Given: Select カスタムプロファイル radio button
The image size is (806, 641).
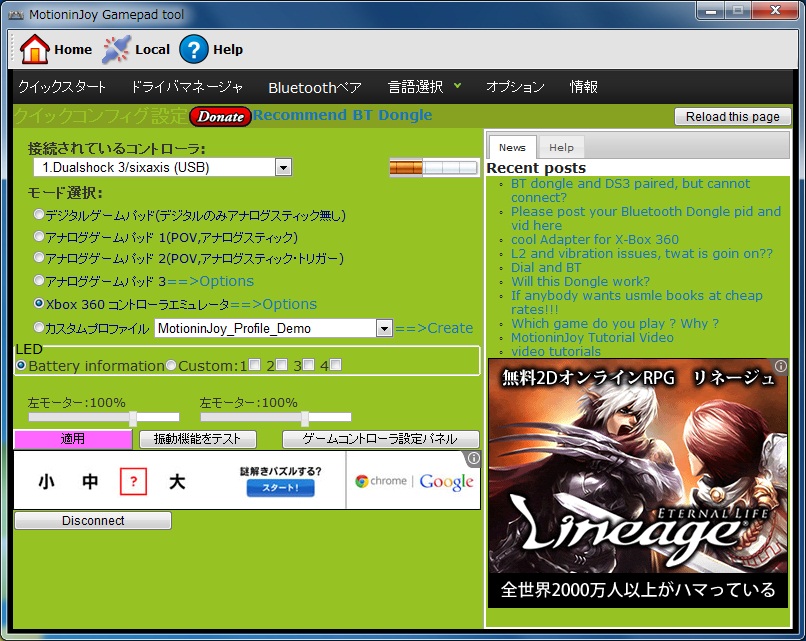Looking at the screenshot, I should (39, 327).
